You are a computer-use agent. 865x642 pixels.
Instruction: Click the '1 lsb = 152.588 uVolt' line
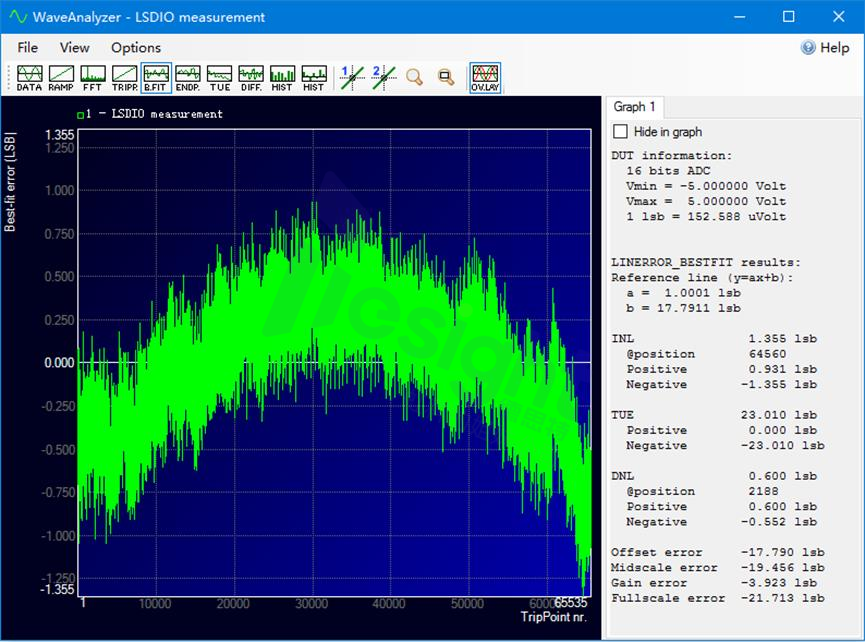pyautogui.click(x=706, y=217)
